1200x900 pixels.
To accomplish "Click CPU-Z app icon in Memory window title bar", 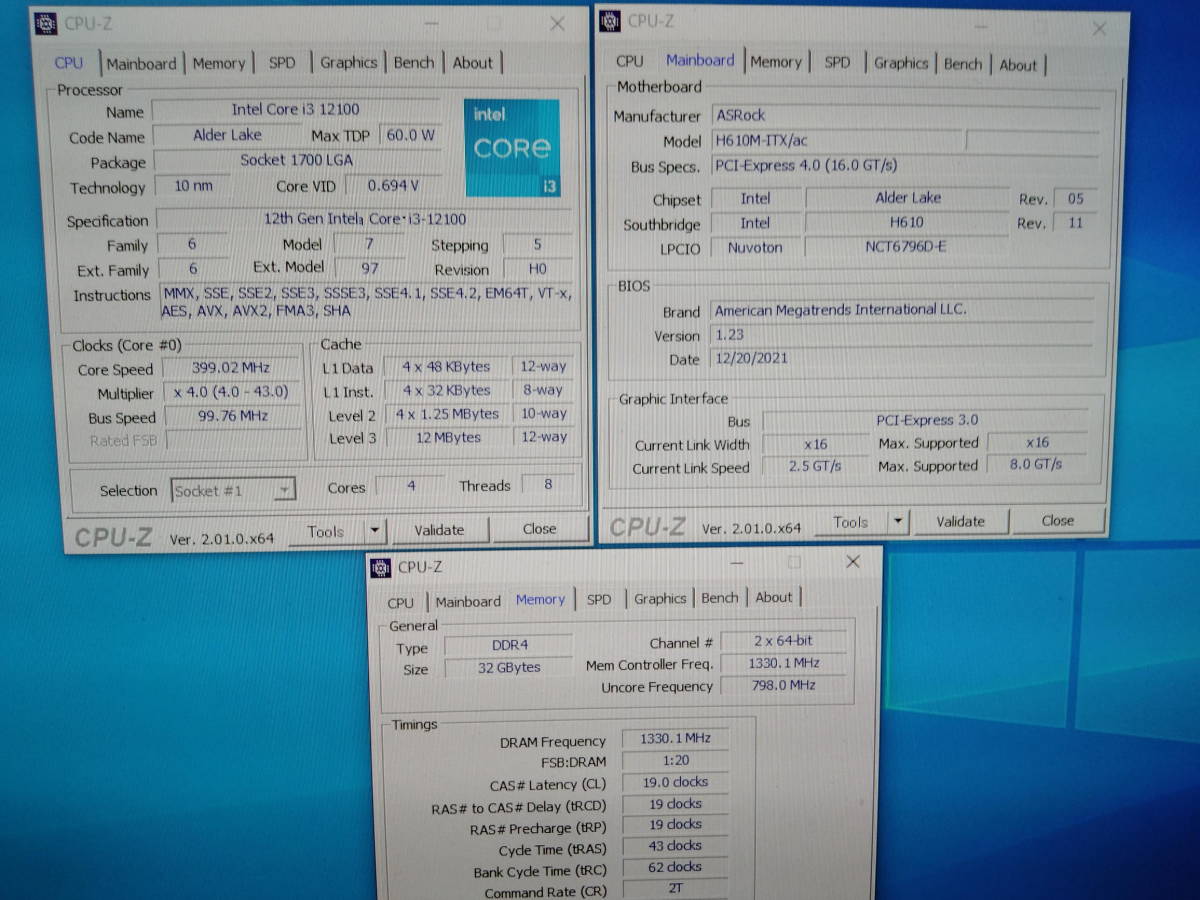I will tap(381, 567).
